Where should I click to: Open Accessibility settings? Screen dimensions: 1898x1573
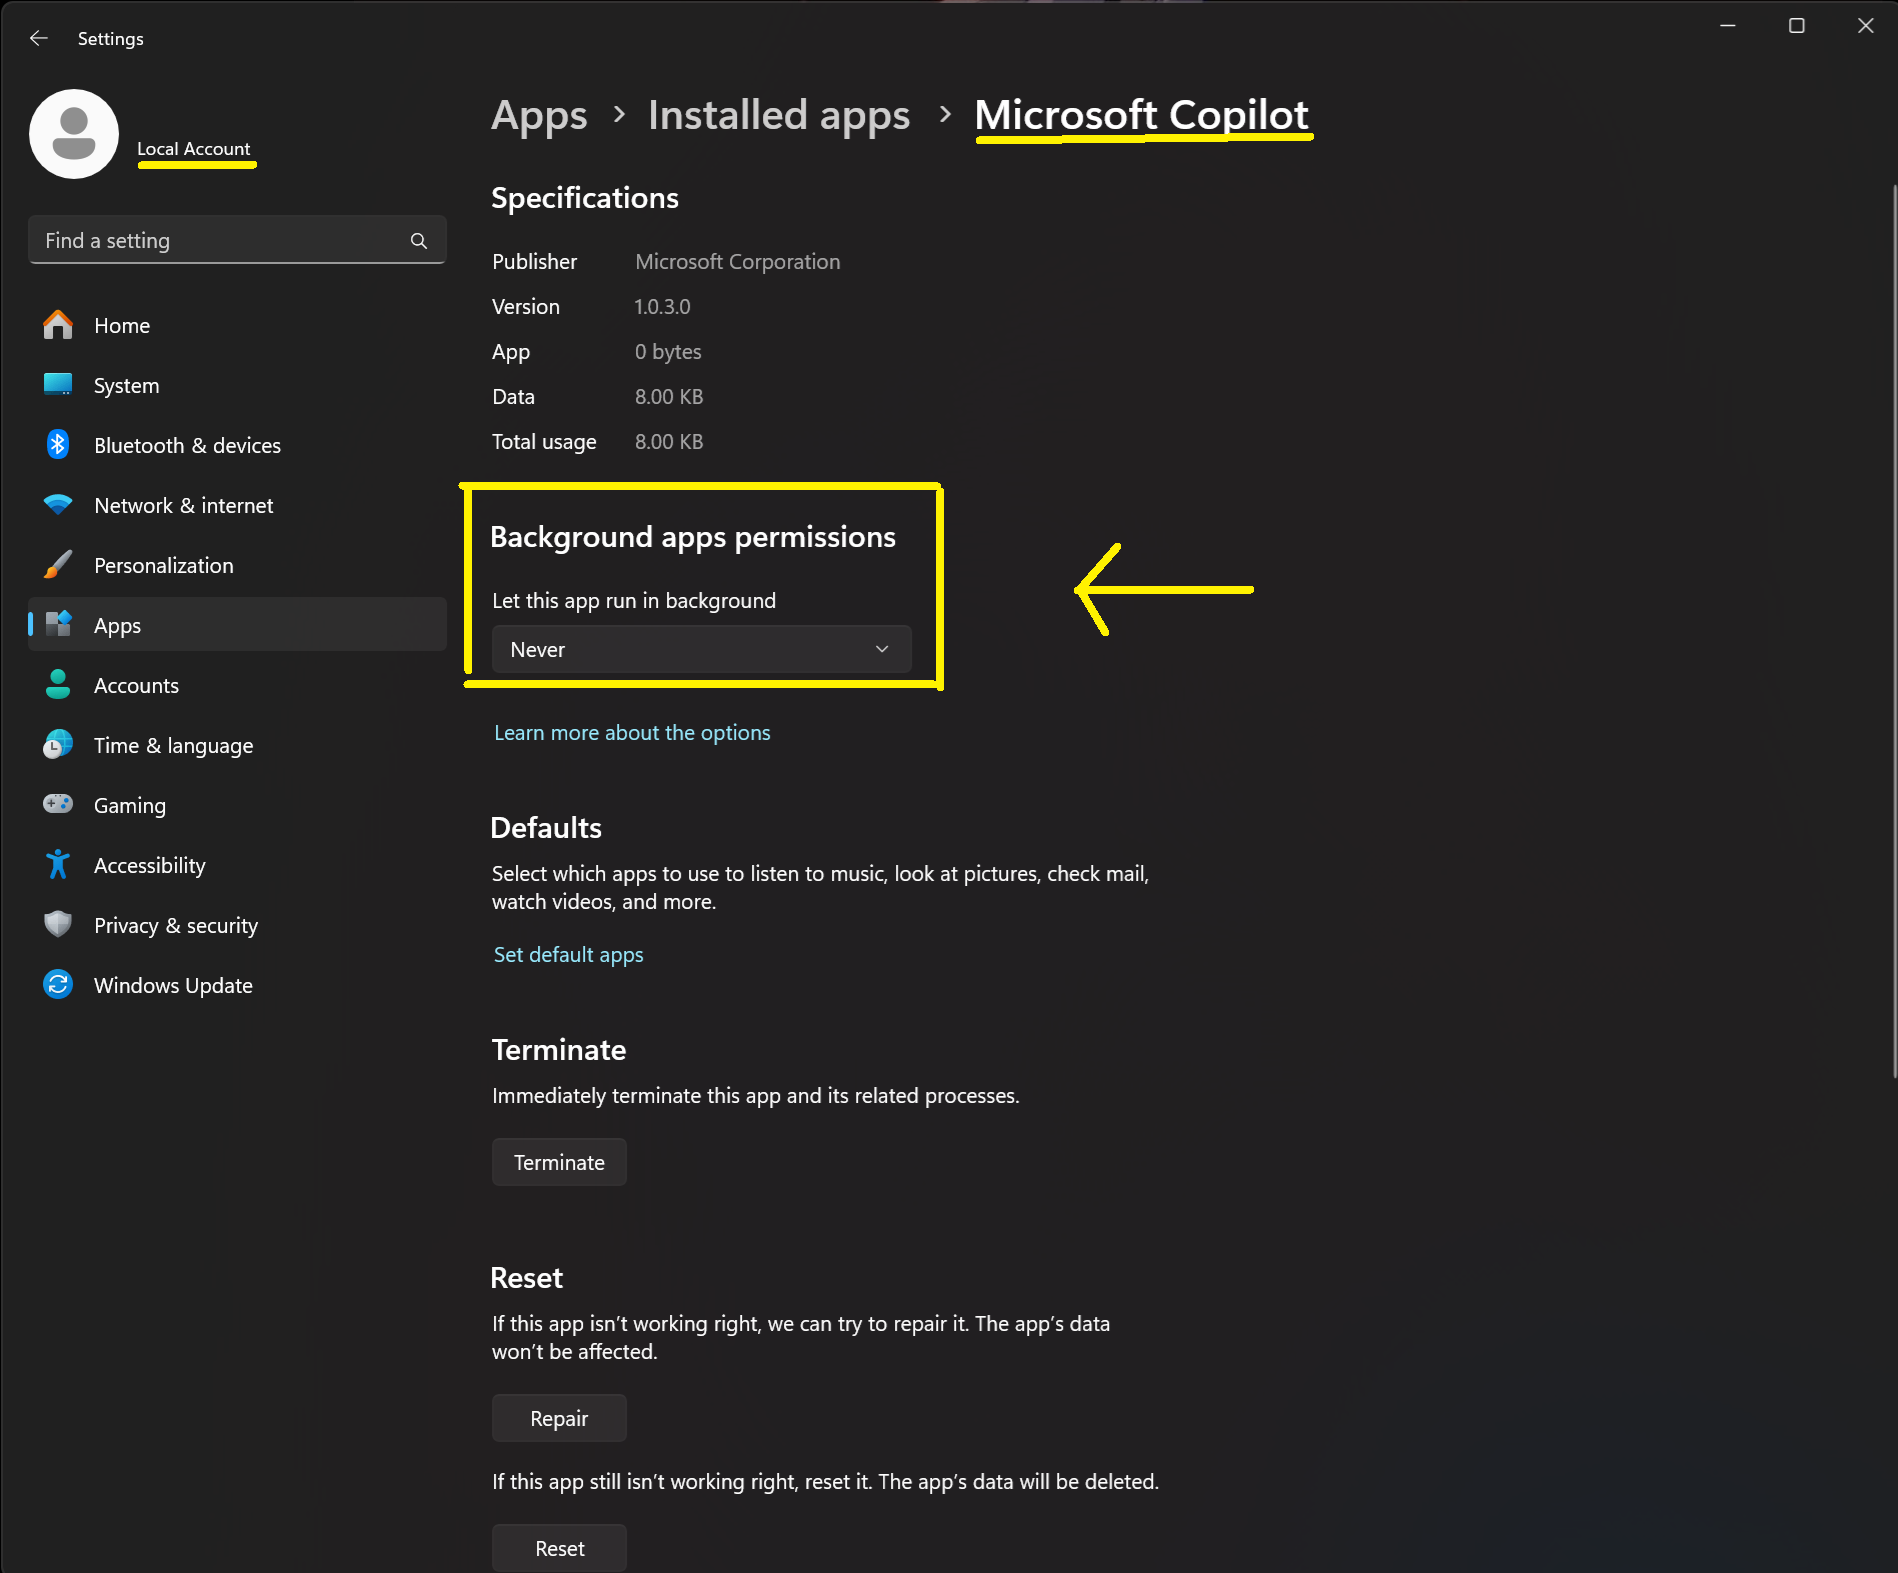click(x=237, y=865)
